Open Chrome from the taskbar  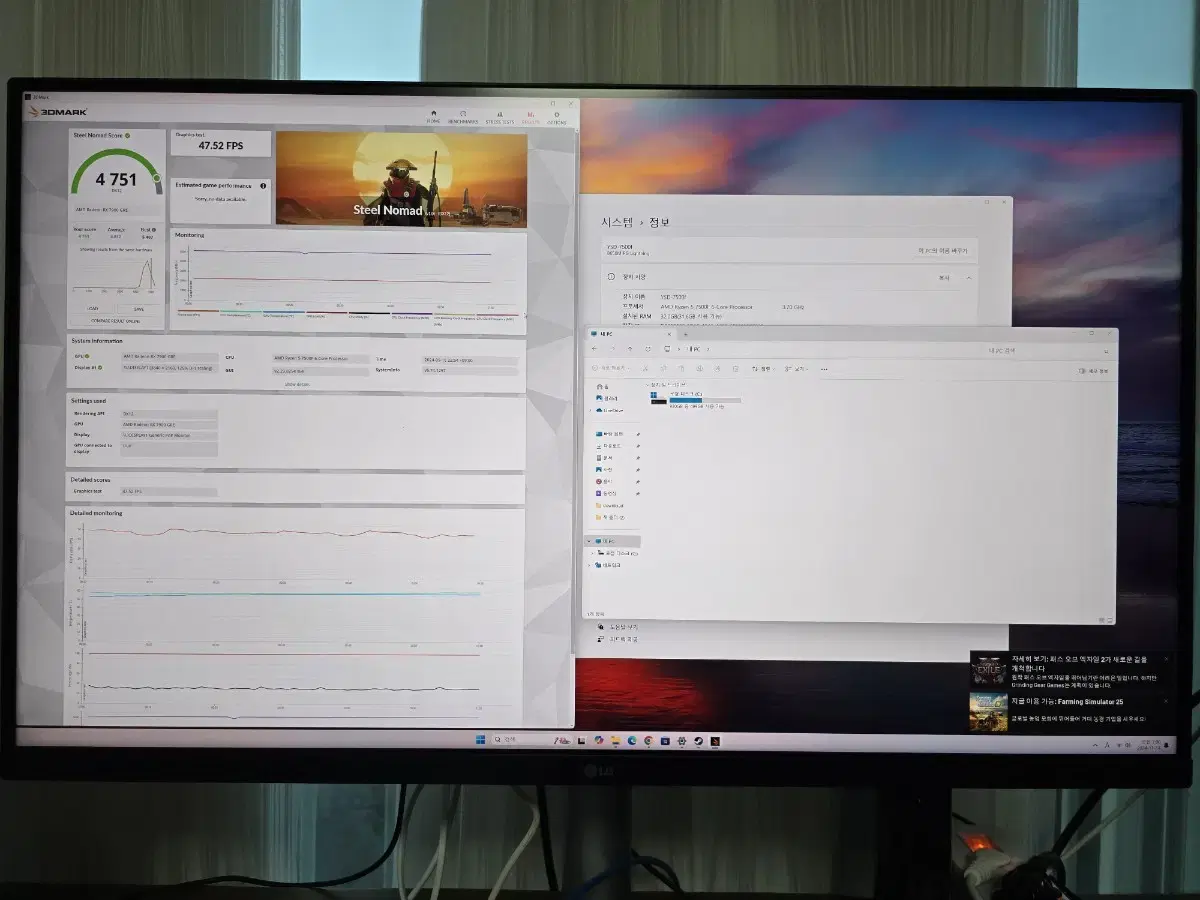pos(649,741)
